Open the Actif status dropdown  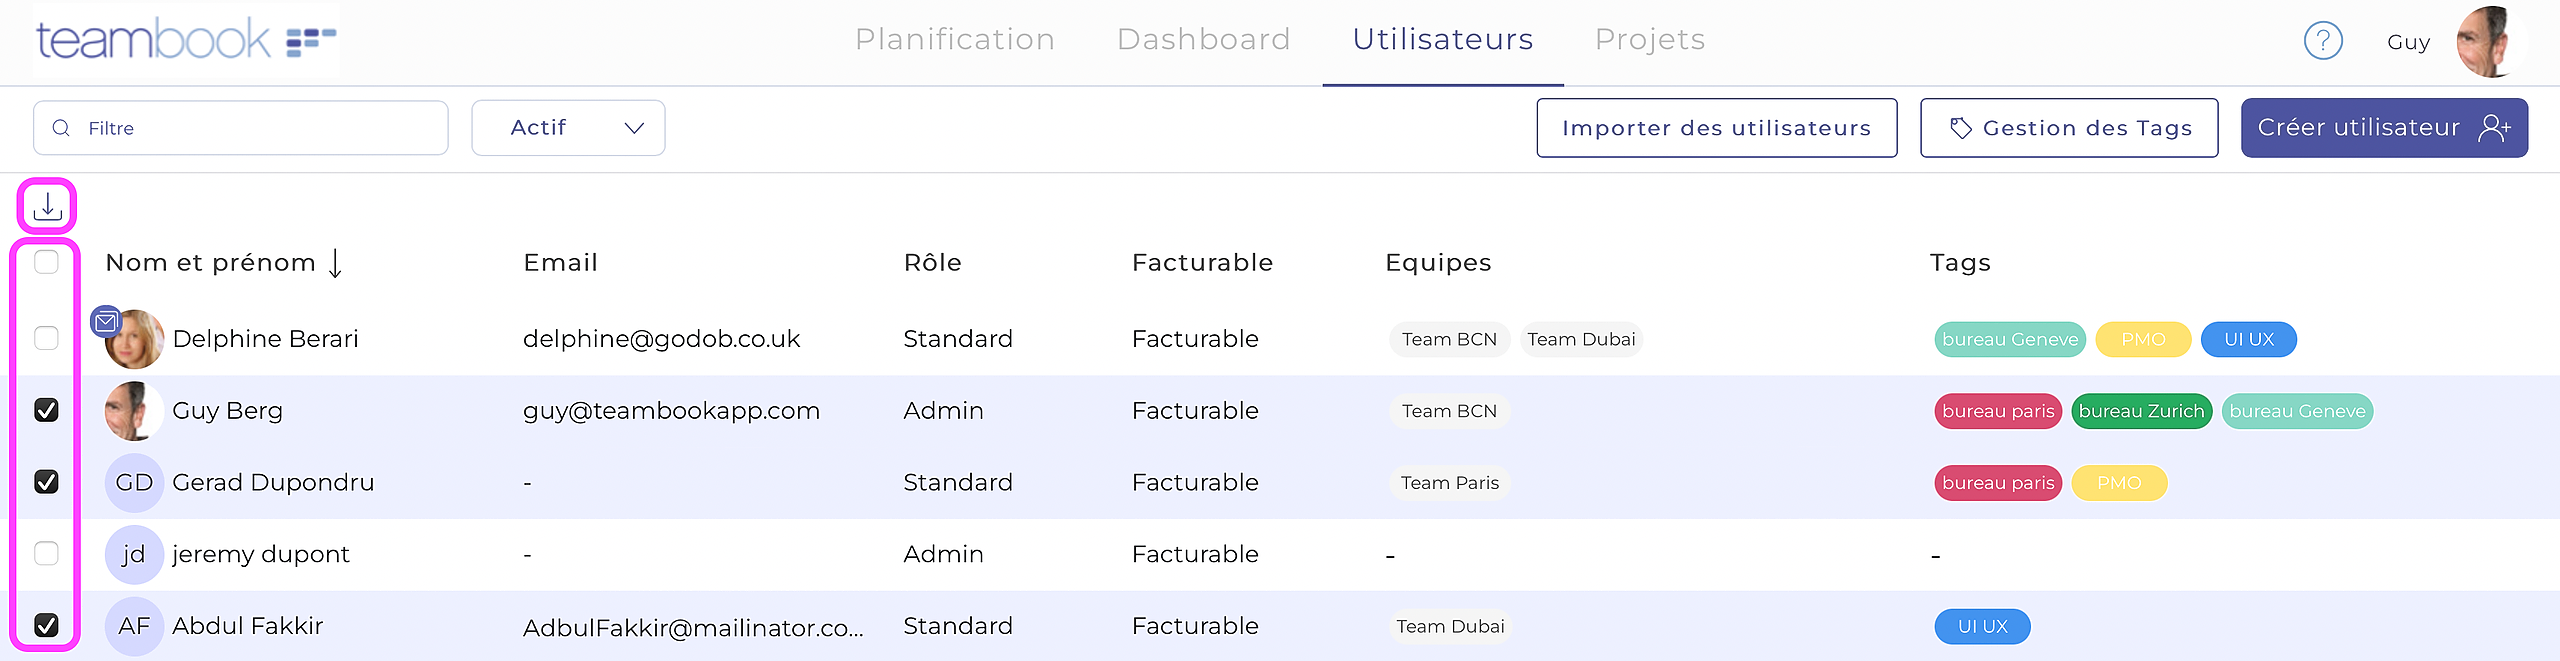click(x=568, y=128)
